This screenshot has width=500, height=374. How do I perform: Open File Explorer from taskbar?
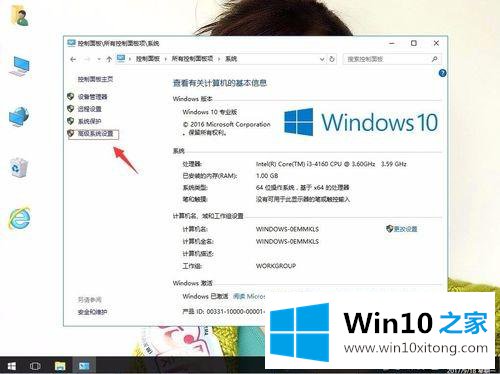point(60,366)
